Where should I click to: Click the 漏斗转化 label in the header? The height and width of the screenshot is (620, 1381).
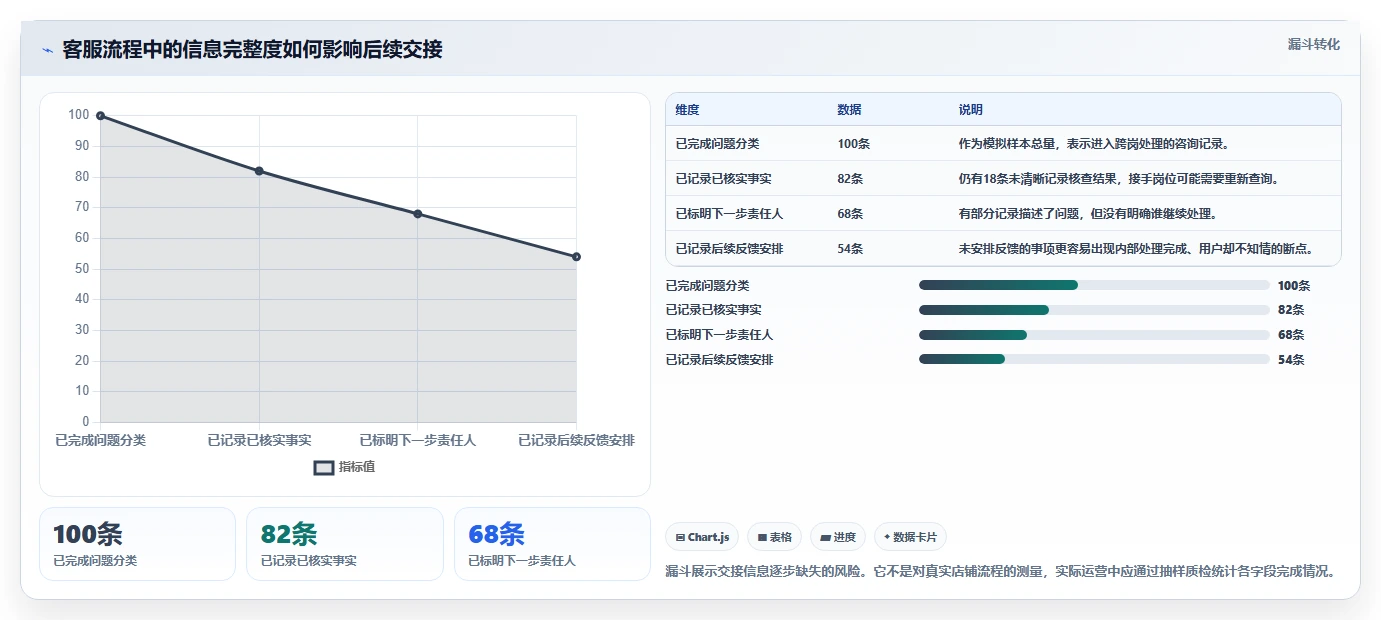(1313, 44)
